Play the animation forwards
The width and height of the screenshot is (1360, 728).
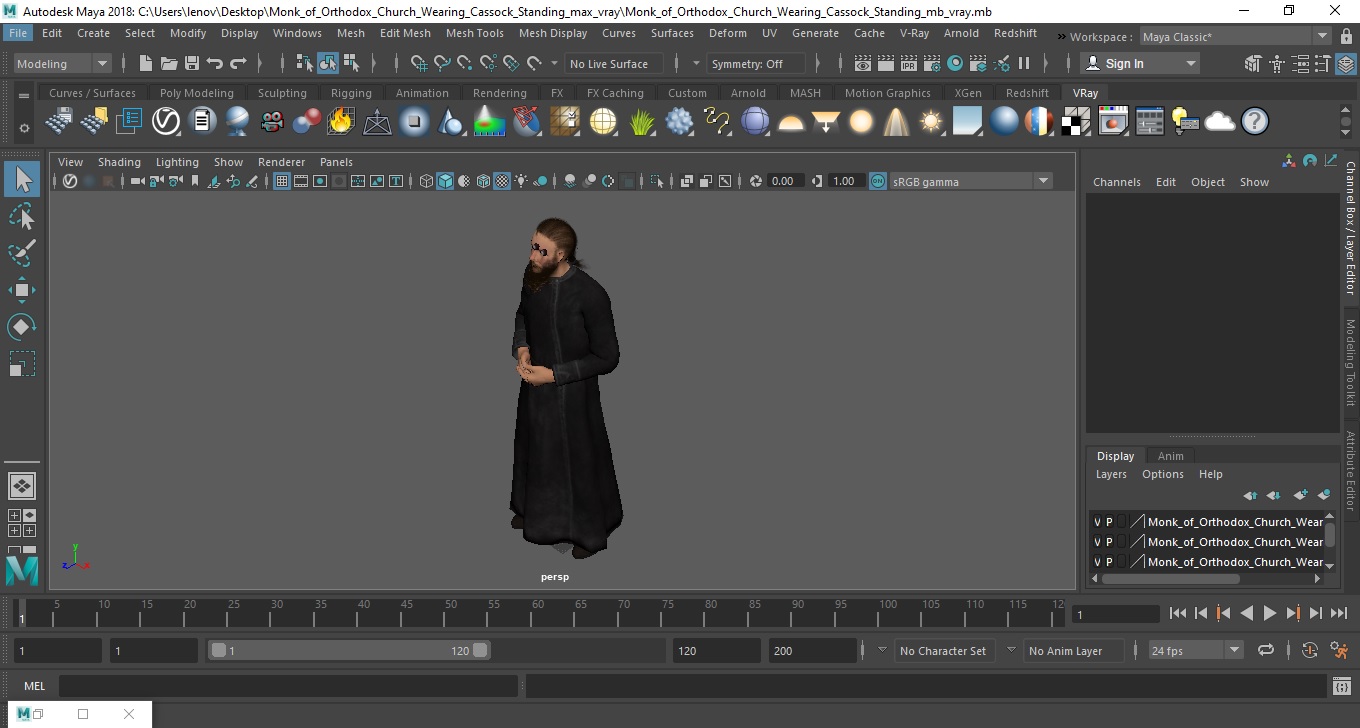(x=1270, y=613)
